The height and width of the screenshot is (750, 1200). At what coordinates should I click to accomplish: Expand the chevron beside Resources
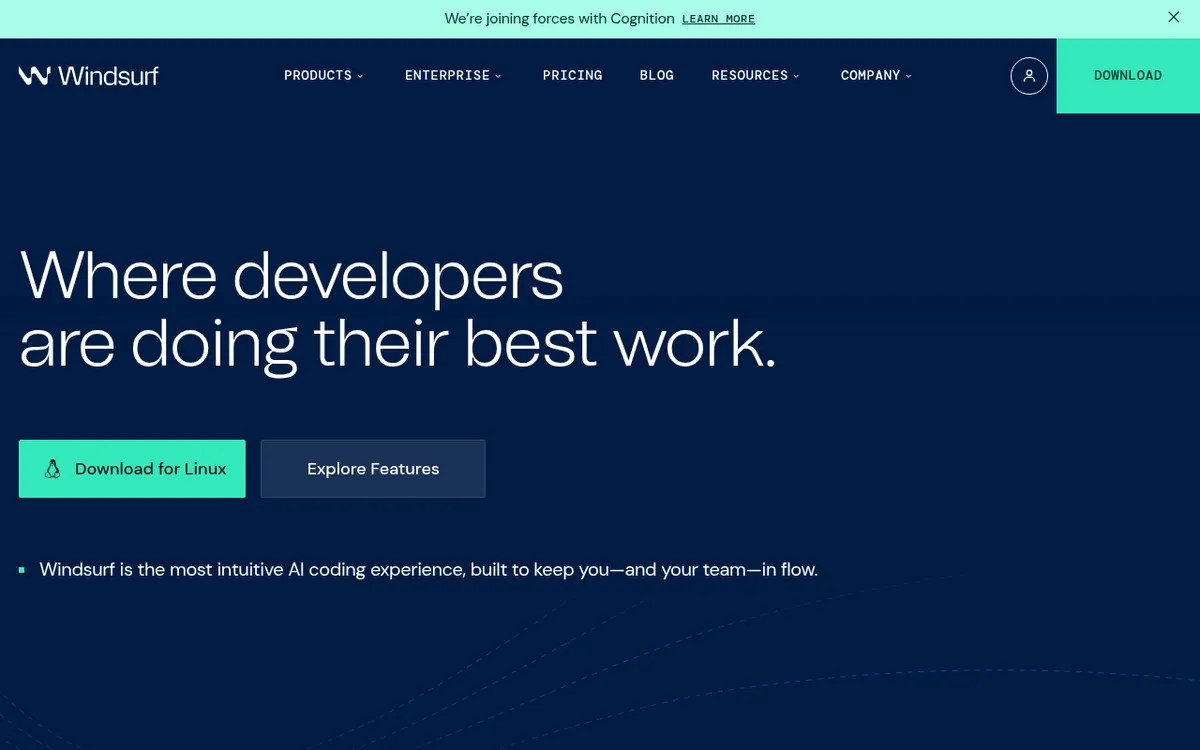[797, 76]
